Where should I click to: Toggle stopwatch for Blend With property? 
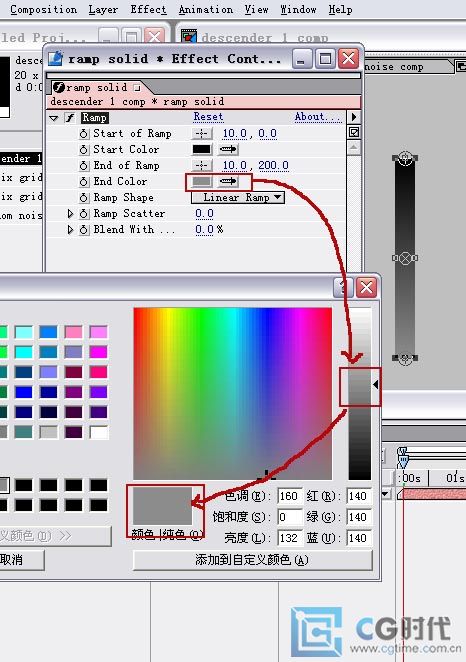[84, 230]
